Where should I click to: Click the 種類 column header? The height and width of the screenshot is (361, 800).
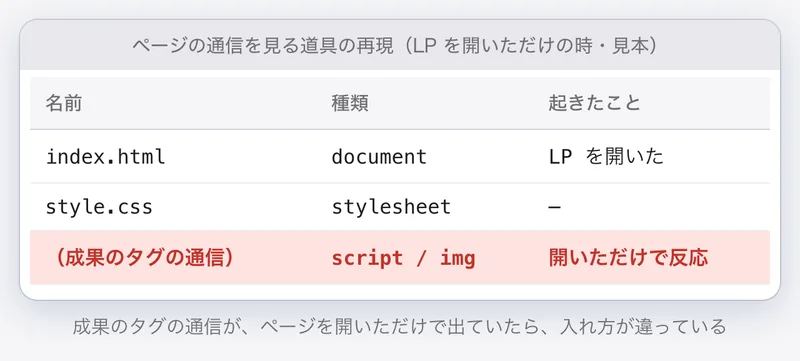point(350,104)
